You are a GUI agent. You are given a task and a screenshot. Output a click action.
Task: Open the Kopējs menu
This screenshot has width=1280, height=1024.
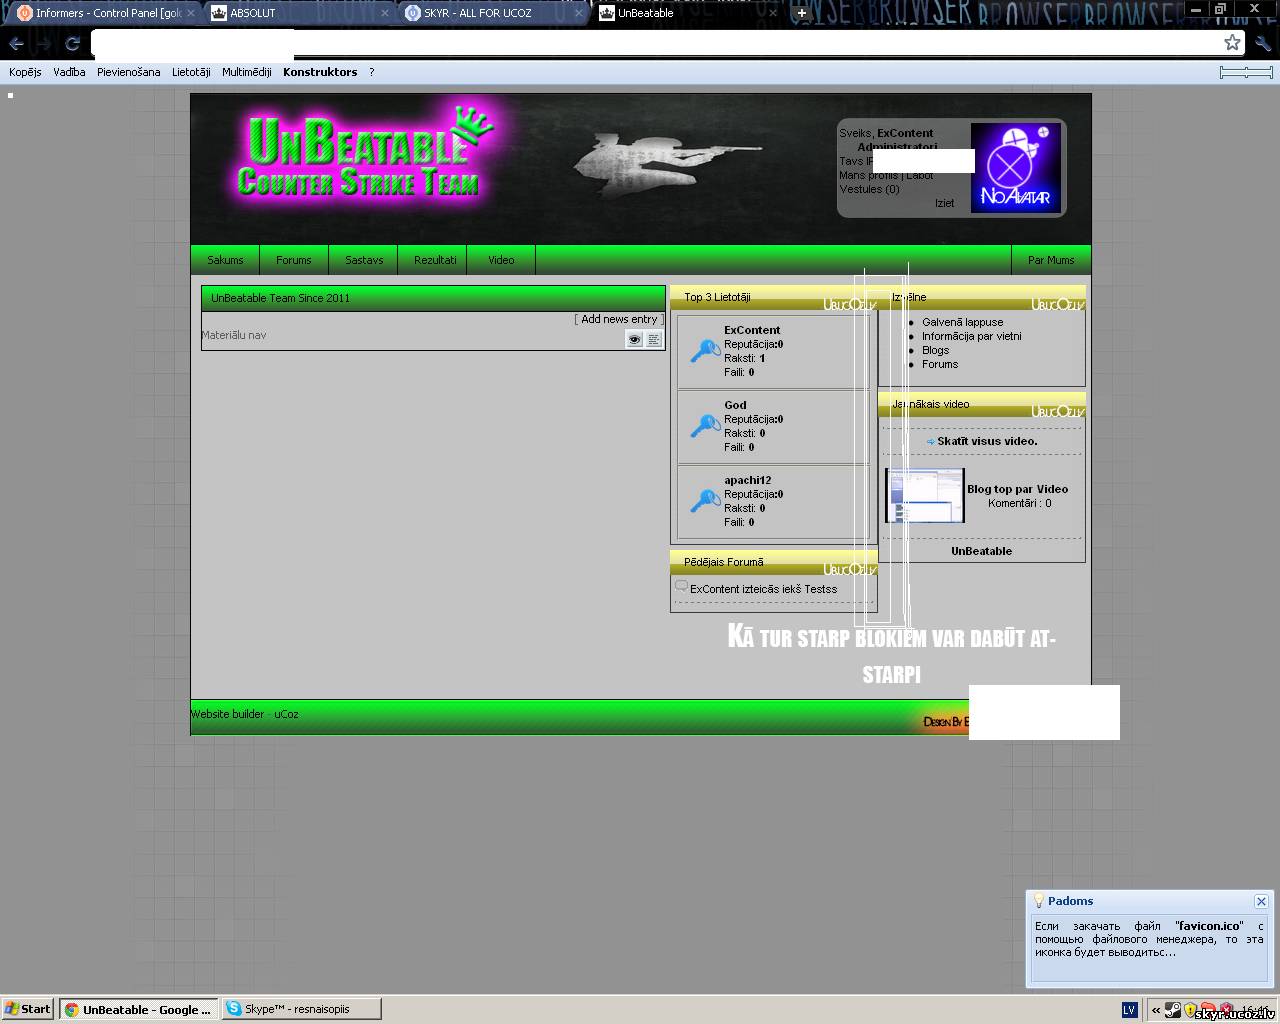coord(25,72)
